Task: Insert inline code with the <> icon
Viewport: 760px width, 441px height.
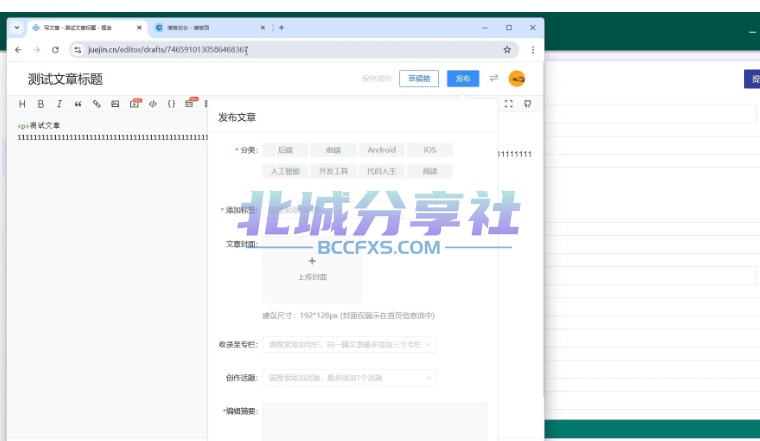Action: 153,104
